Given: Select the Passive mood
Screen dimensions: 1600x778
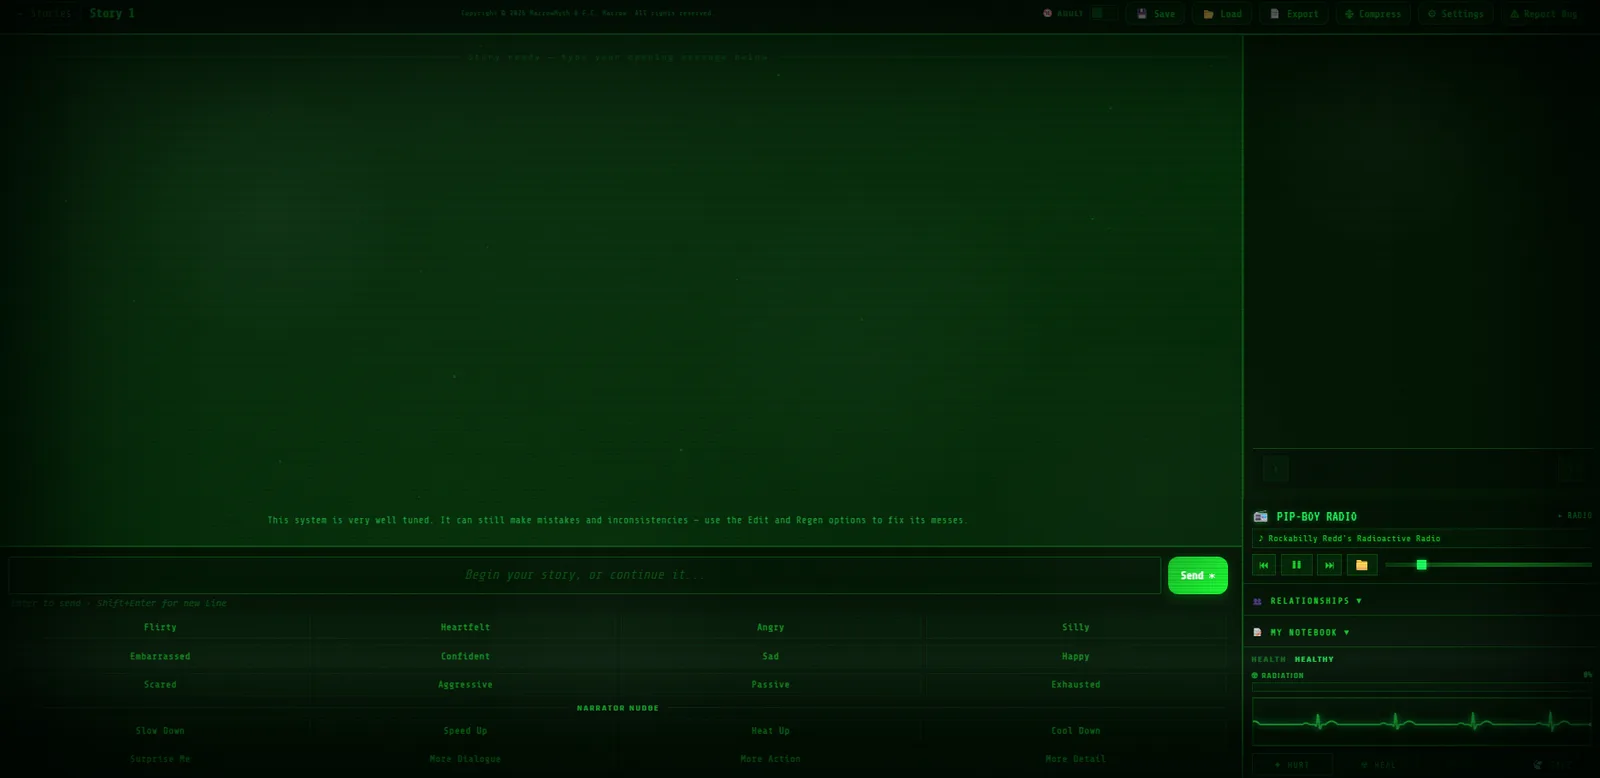Looking at the screenshot, I should click(x=770, y=684).
